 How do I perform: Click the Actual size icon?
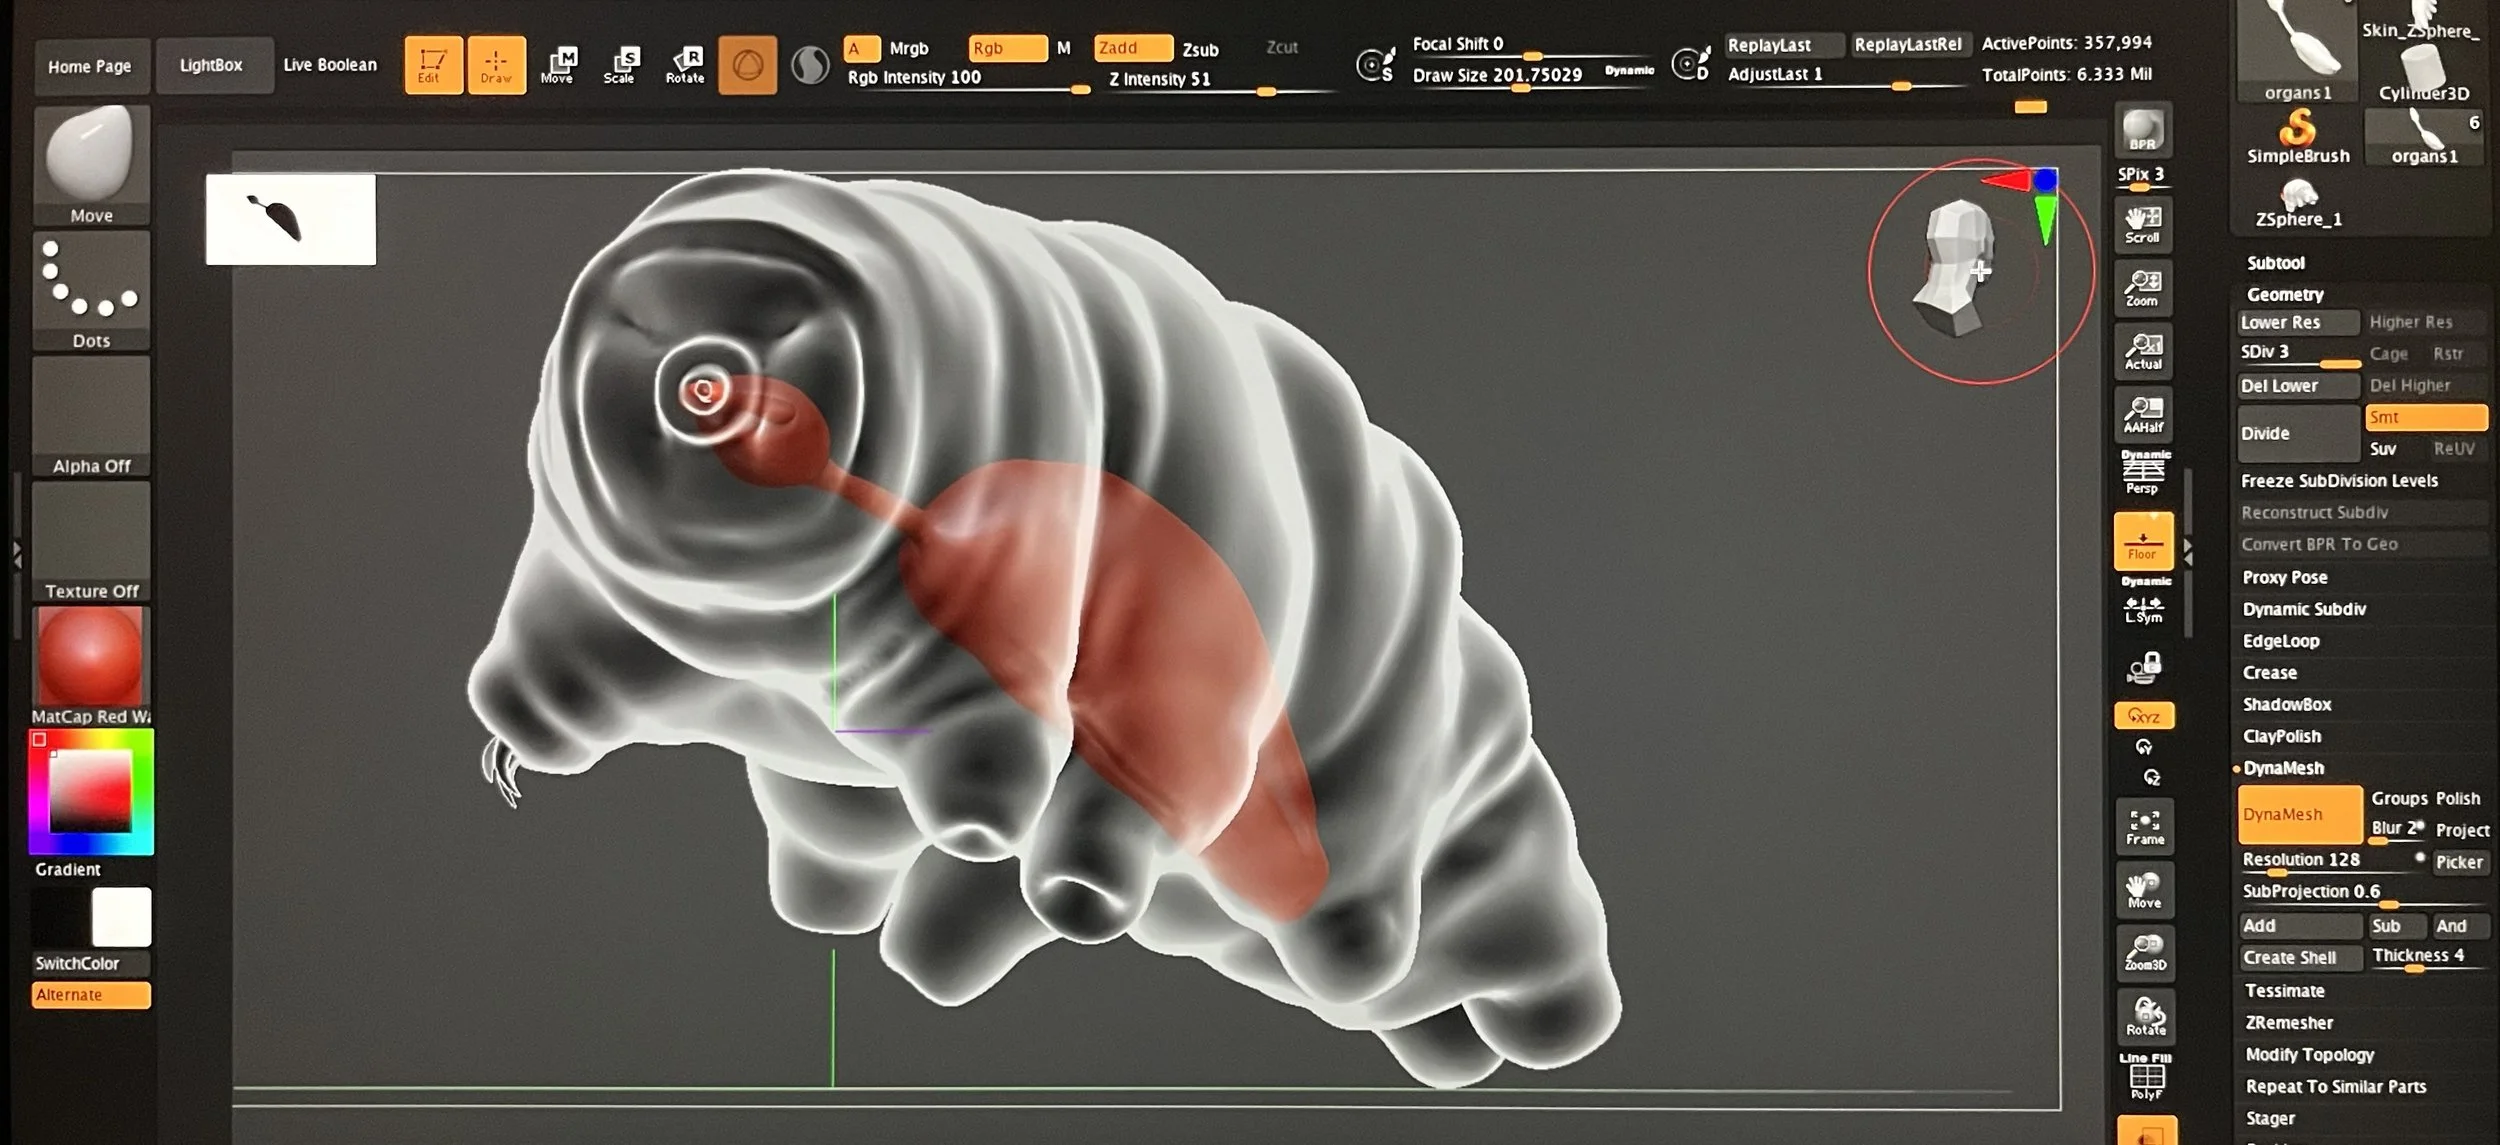click(2142, 351)
